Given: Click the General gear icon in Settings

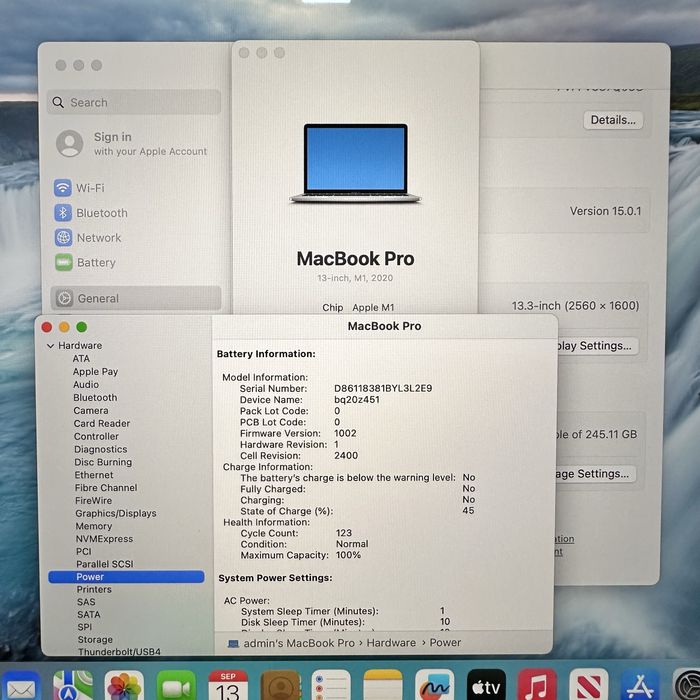Looking at the screenshot, I should click(64, 298).
